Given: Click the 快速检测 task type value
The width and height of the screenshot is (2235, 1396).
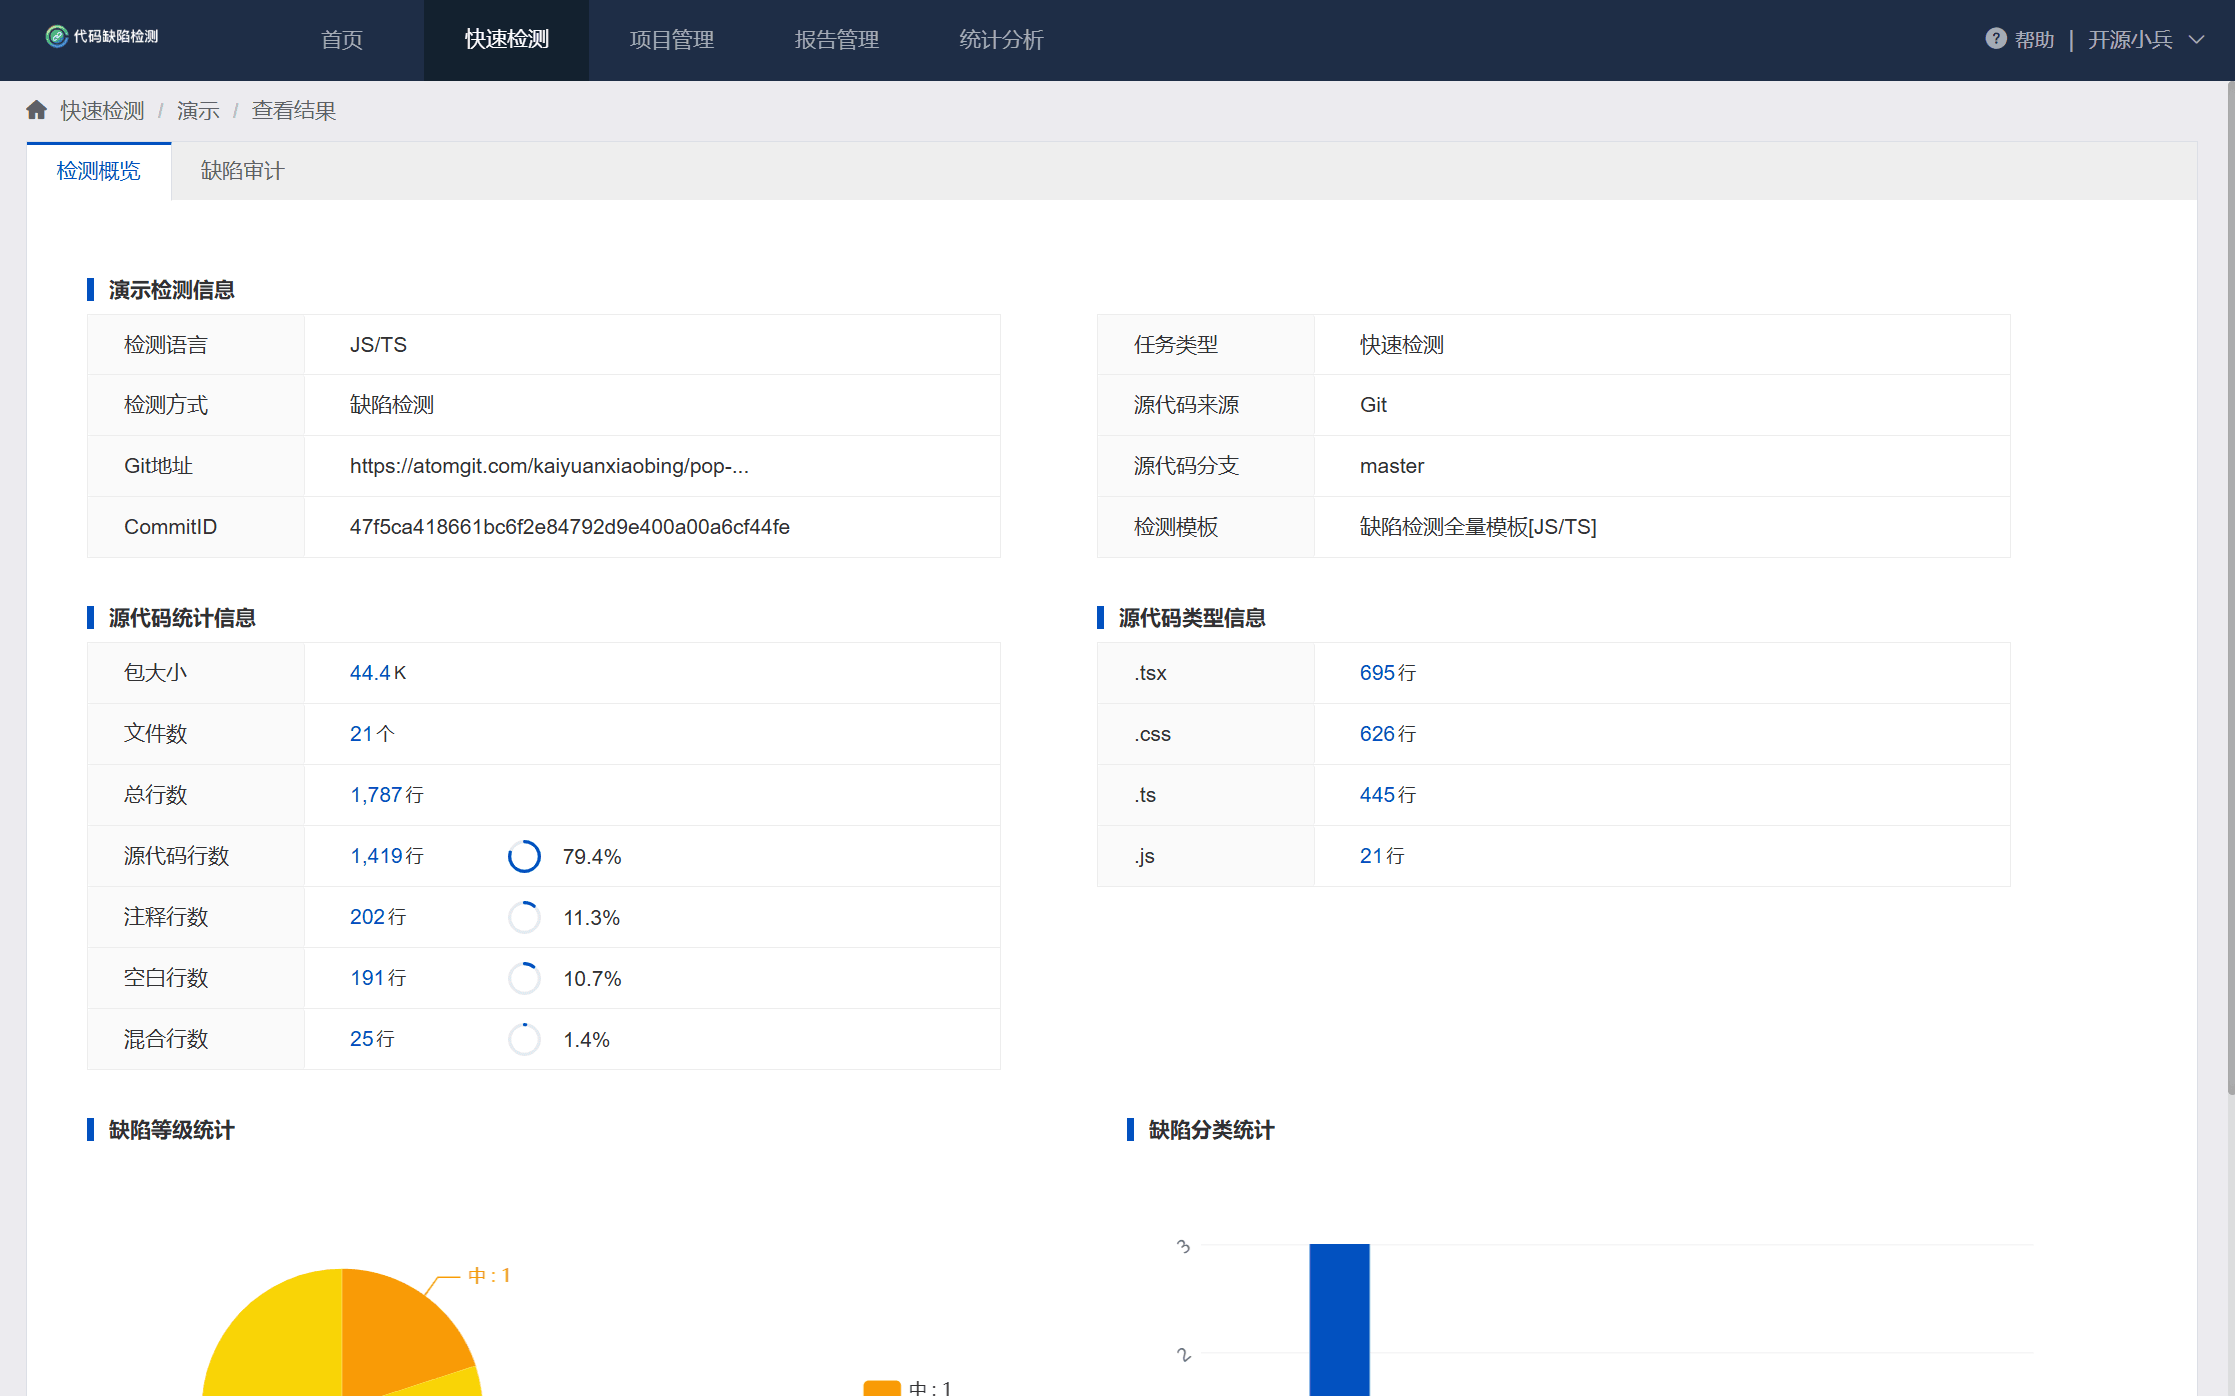Looking at the screenshot, I should [1402, 345].
